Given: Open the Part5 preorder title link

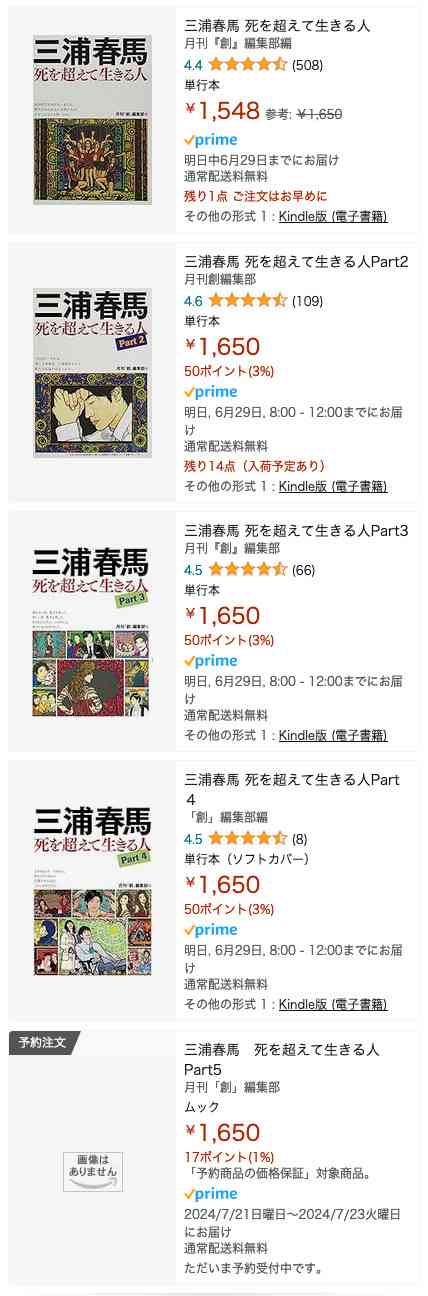Looking at the screenshot, I should tap(282, 1059).
